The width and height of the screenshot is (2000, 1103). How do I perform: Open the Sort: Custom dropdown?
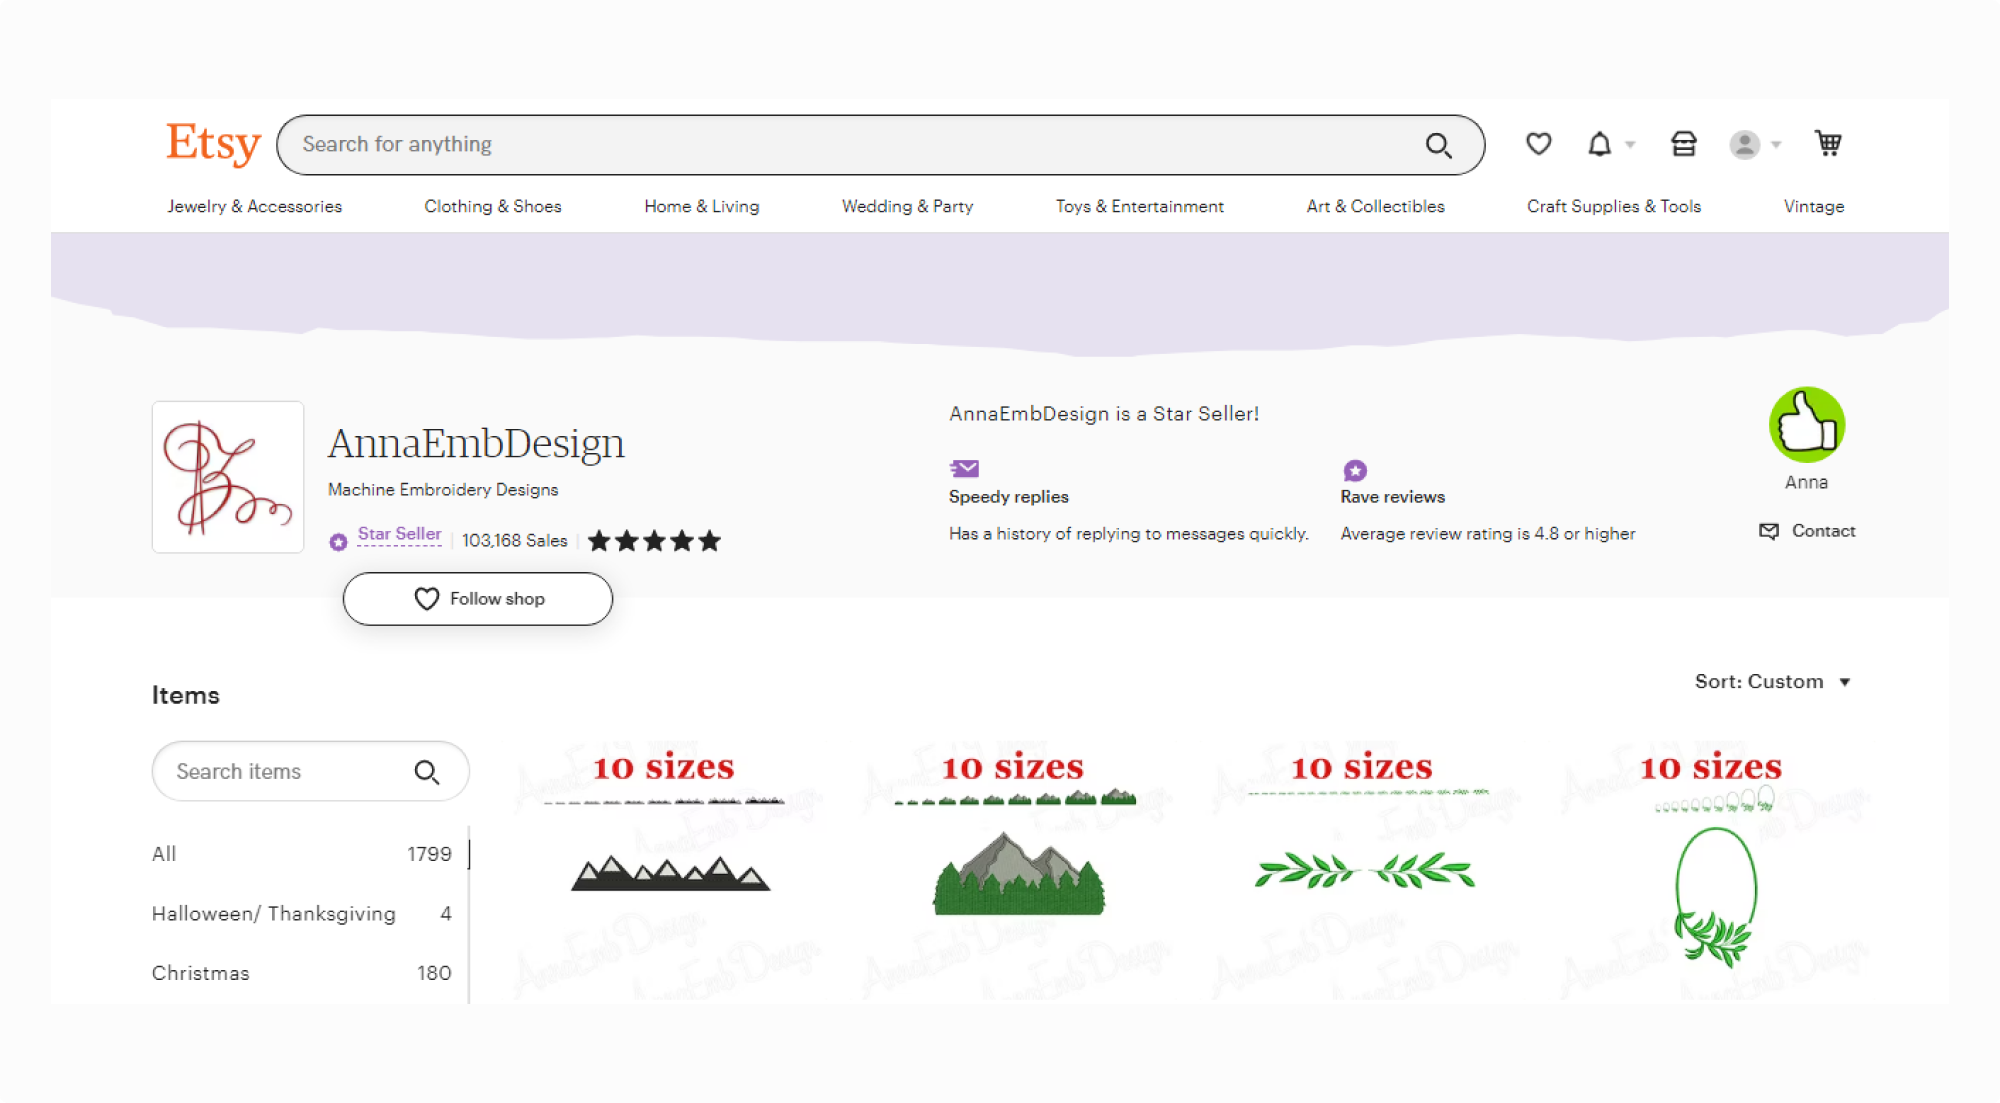pos(1772,682)
